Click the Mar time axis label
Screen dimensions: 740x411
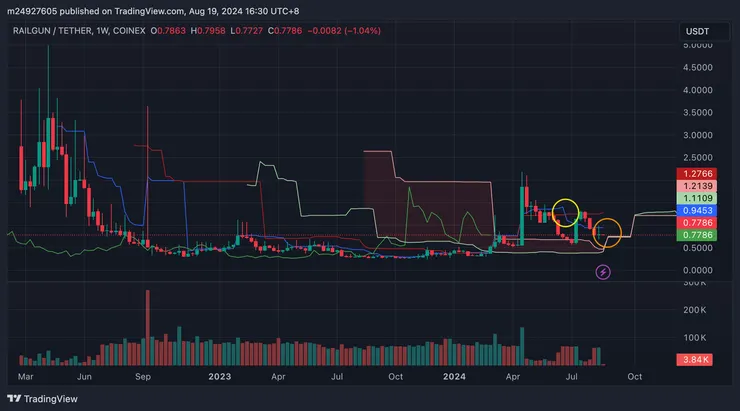25,377
